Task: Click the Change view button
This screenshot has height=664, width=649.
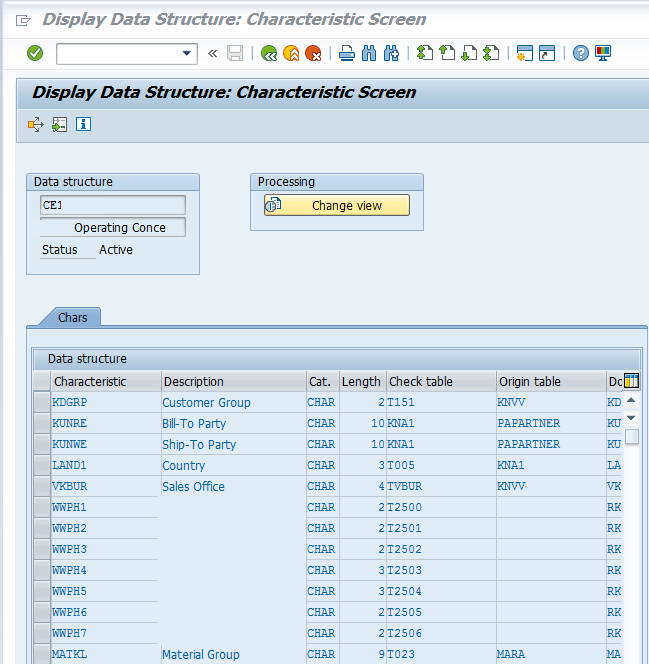Action: pos(337,205)
